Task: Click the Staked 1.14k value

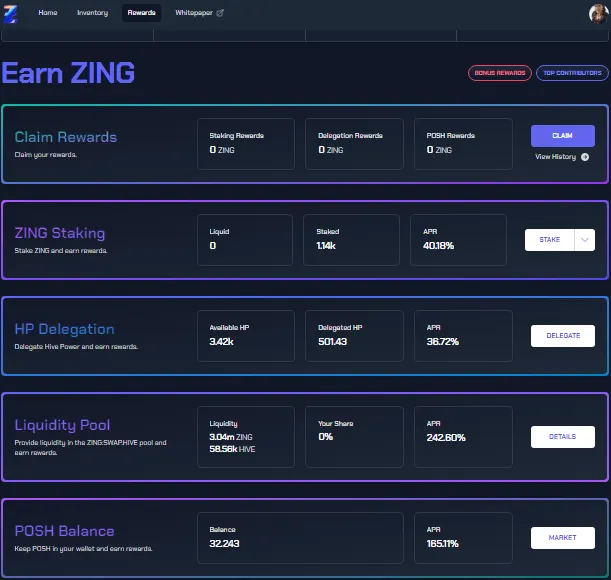Action: [x=326, y=246]
